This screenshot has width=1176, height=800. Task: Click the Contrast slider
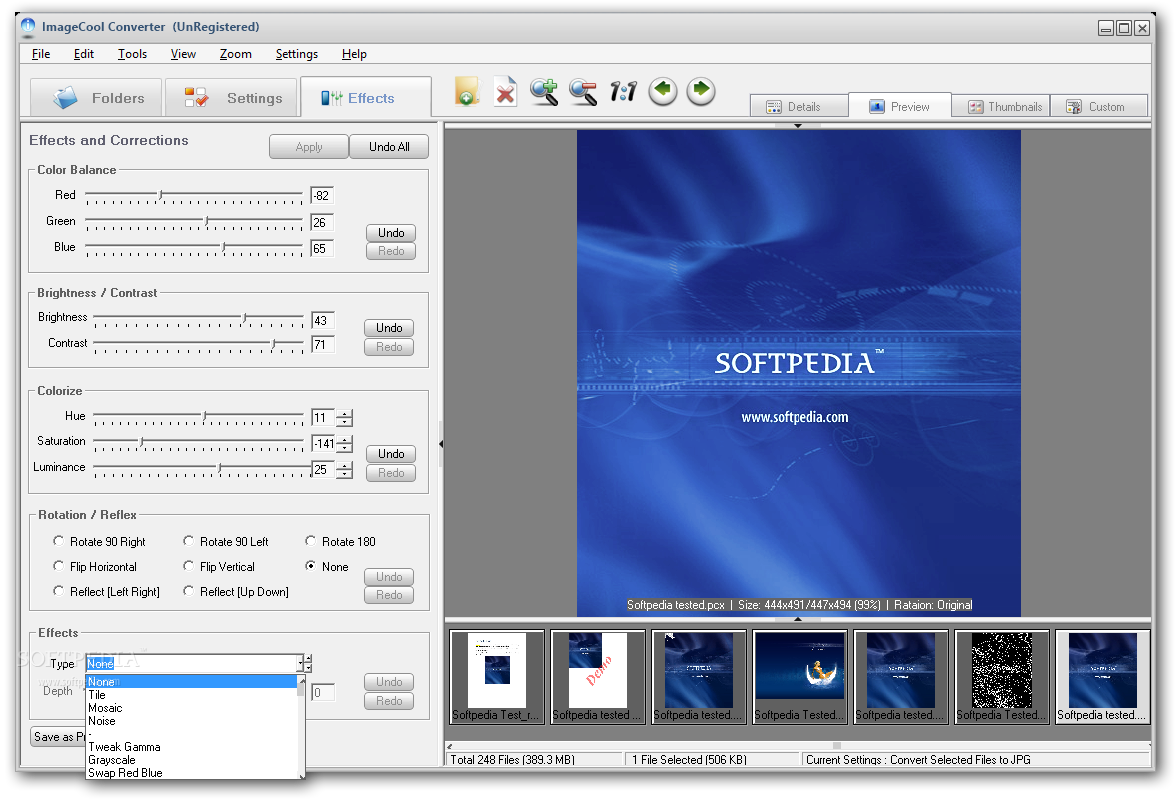[198, 345]
